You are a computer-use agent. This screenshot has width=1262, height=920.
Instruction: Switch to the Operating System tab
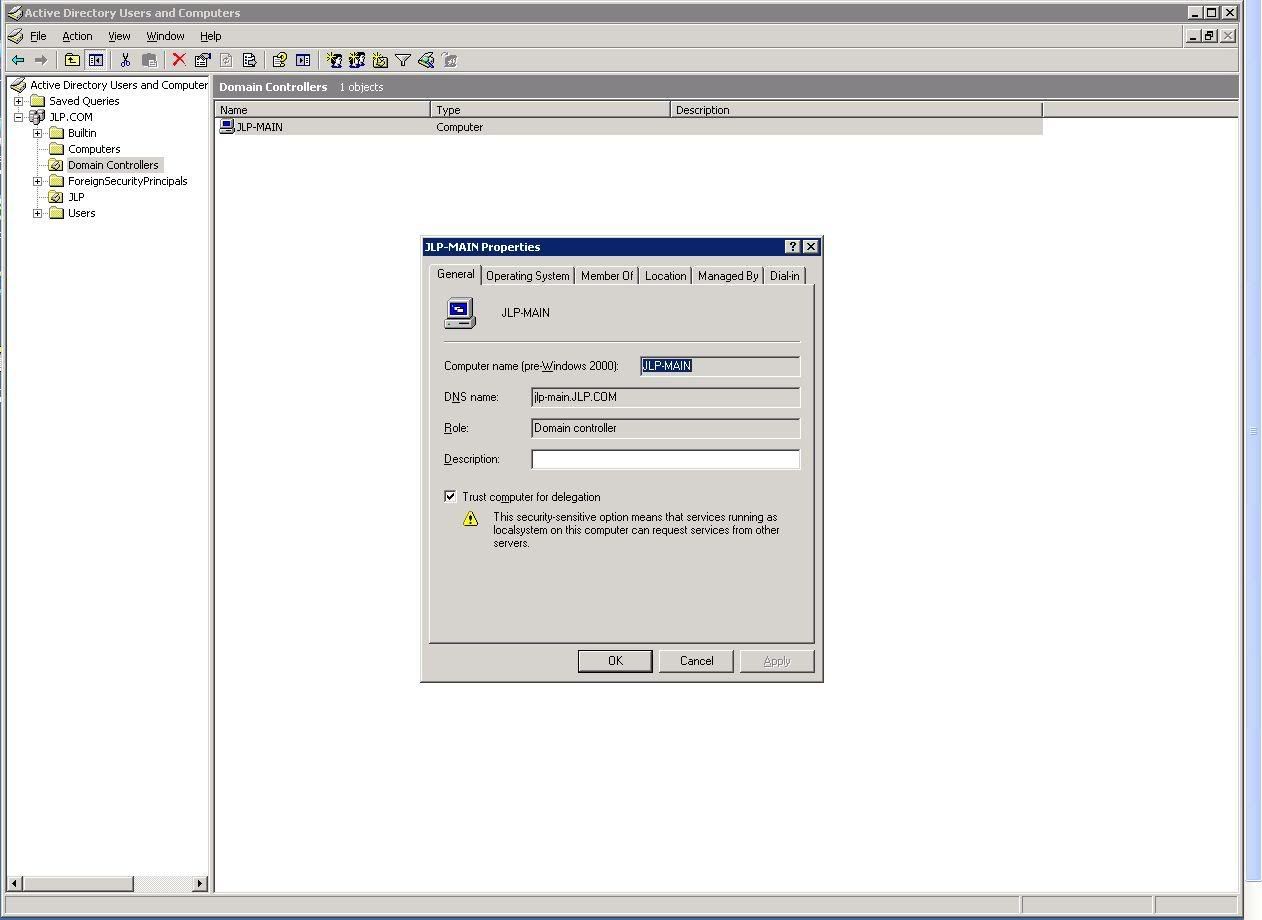pos(527,276)
